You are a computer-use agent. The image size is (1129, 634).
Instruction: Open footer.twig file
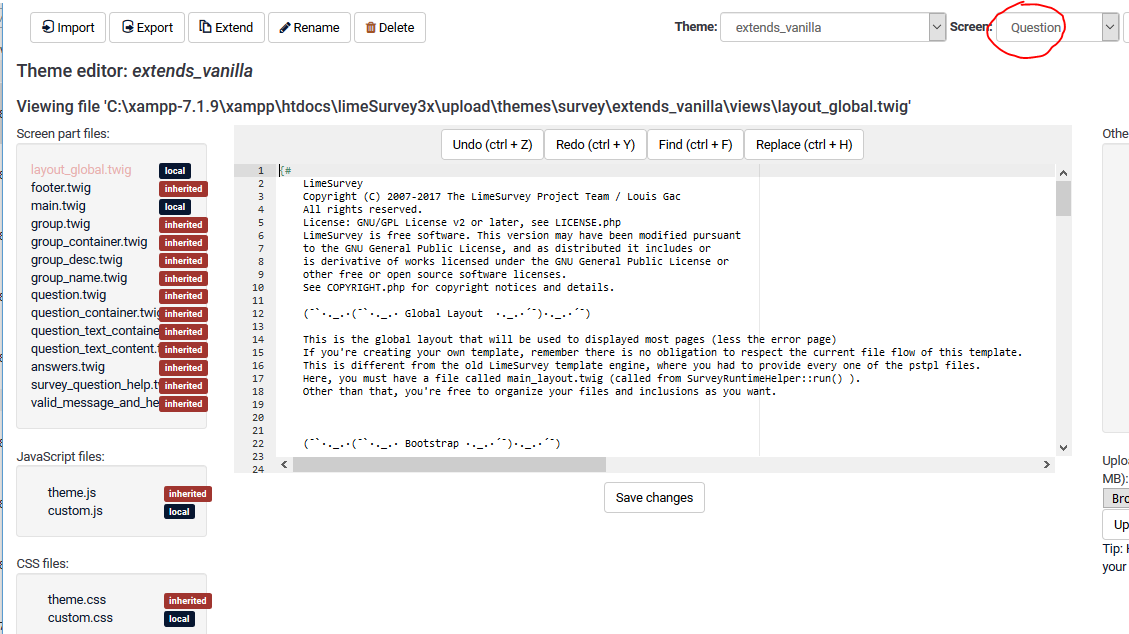[60, 188]
